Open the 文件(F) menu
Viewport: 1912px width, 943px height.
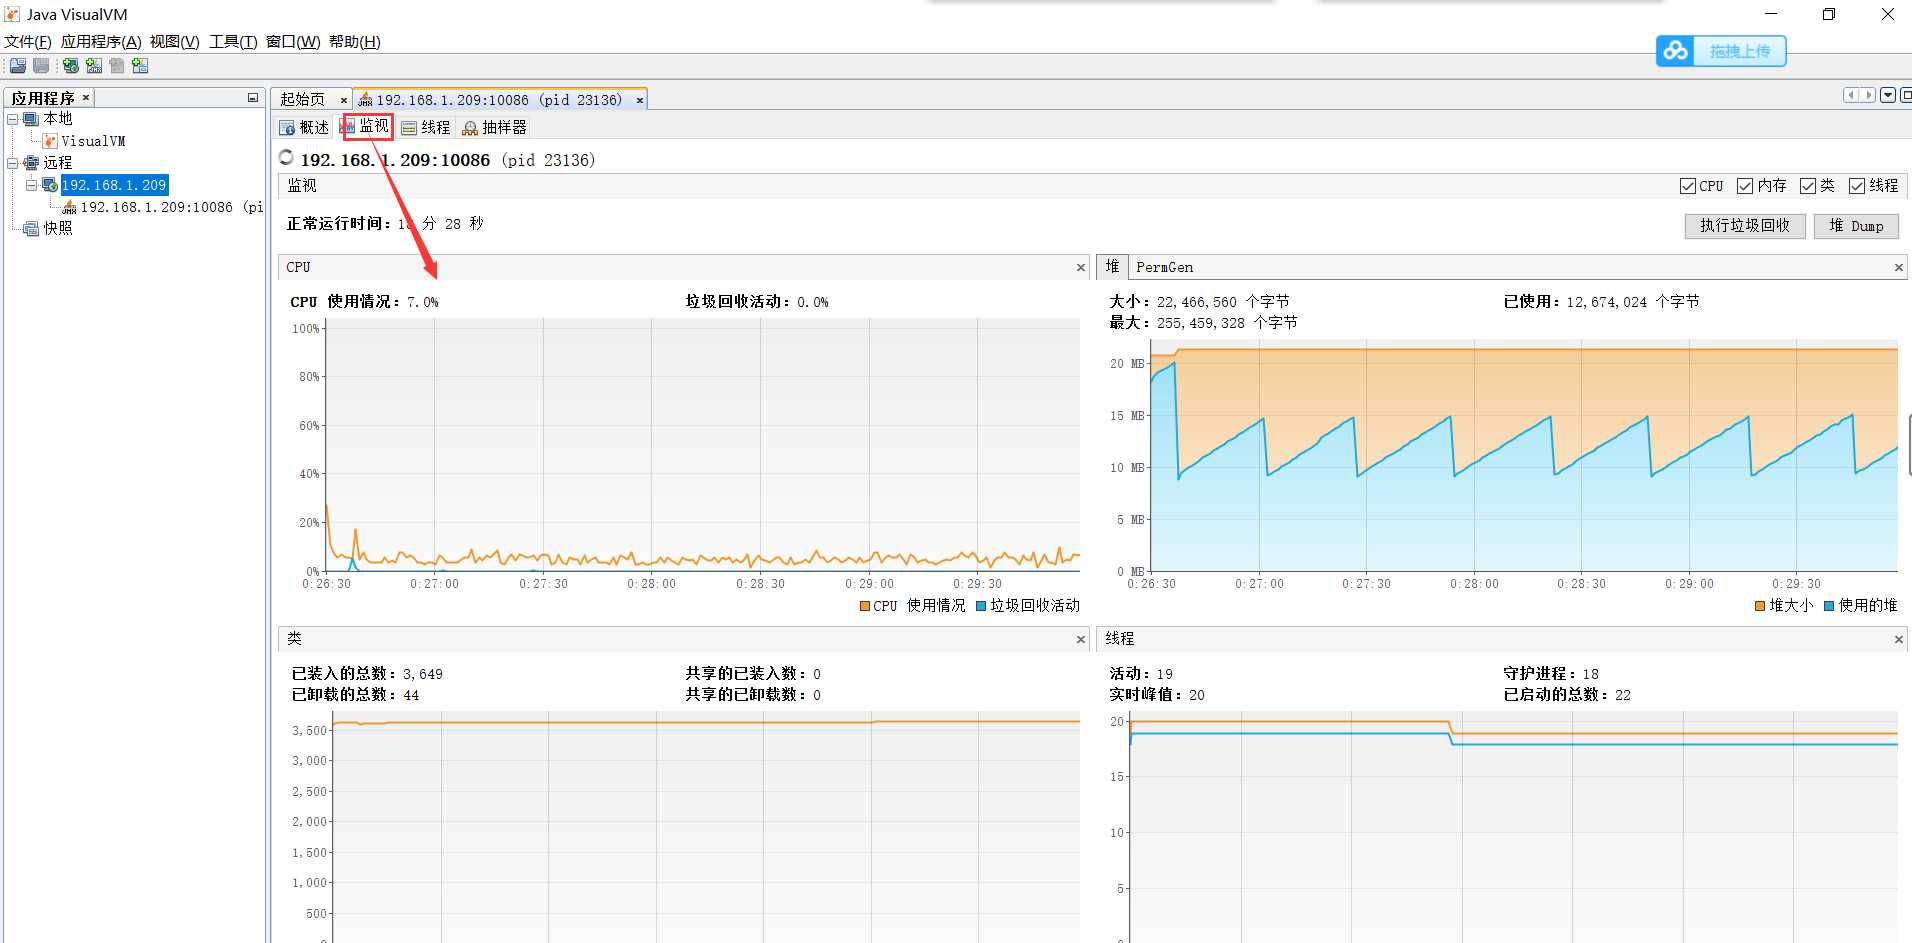[x=28, y=41]
